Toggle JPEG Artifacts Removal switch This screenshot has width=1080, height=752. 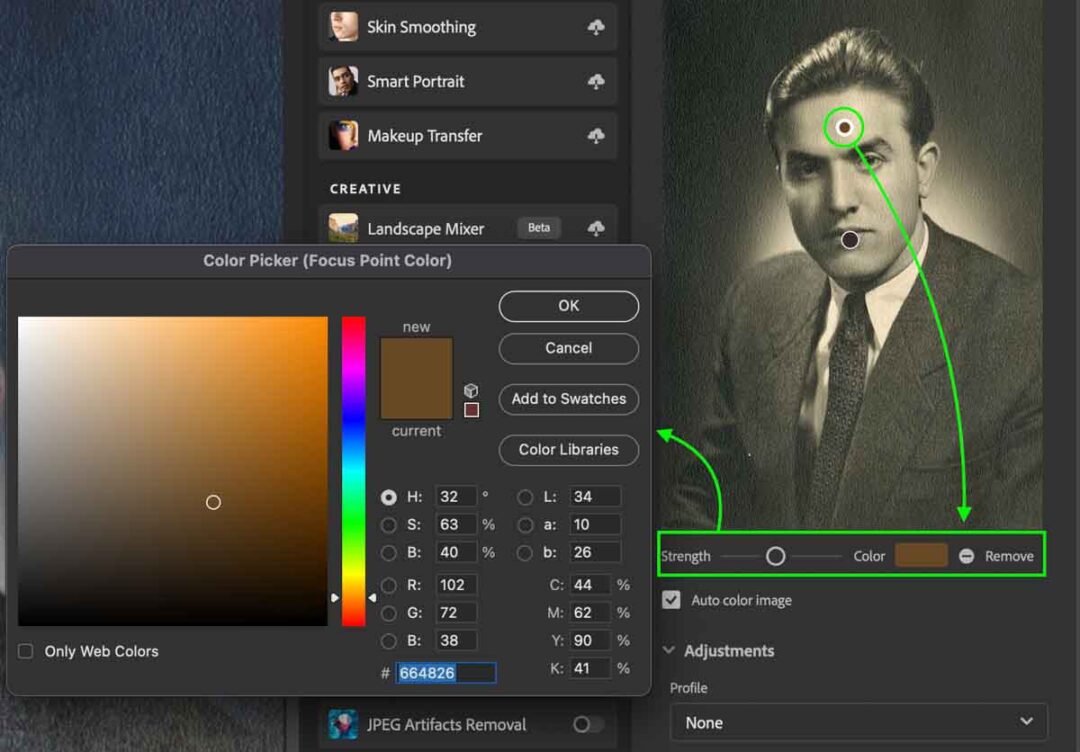(588, 724)
